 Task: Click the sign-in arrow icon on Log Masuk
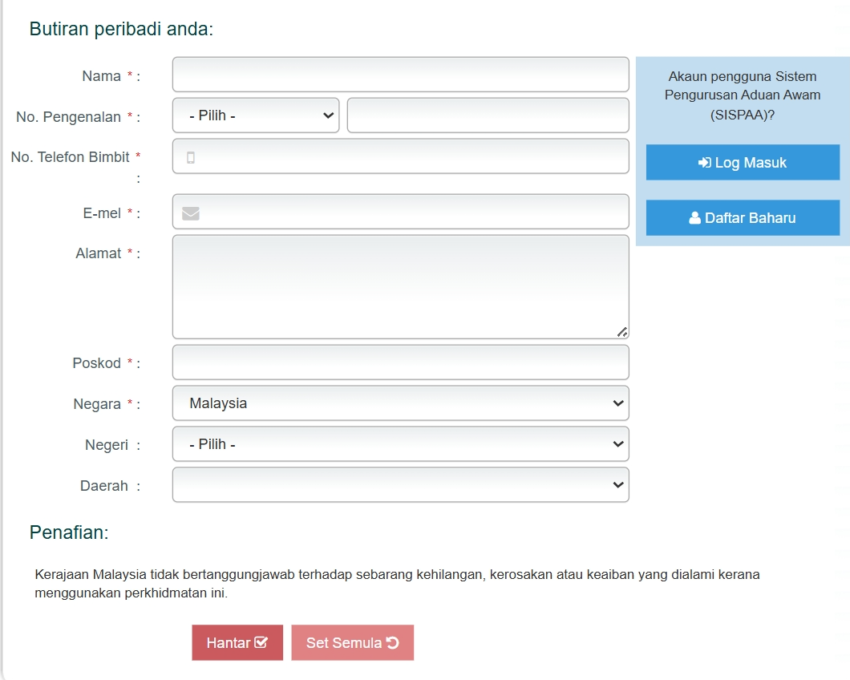point(705,163)
